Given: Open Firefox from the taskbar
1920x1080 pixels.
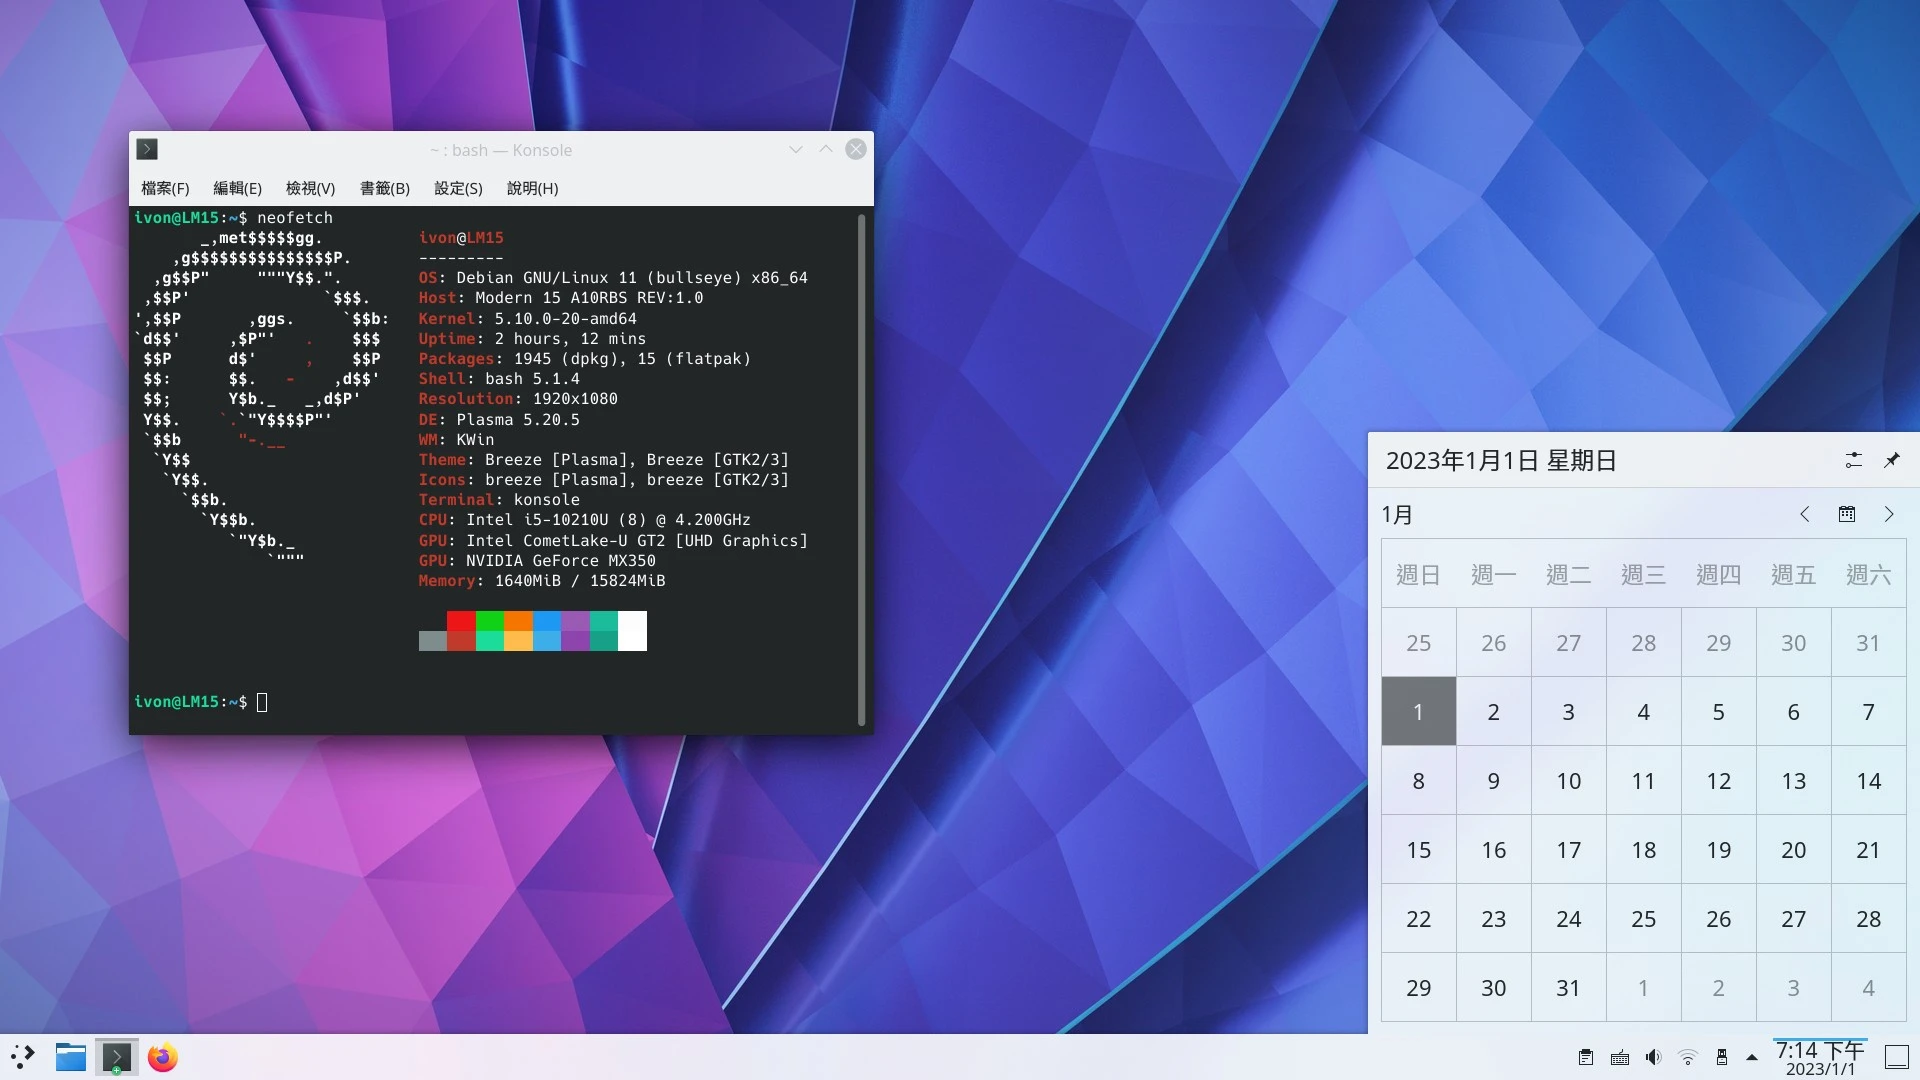Looking at the screenshot, I should [x=162, y=1056].
